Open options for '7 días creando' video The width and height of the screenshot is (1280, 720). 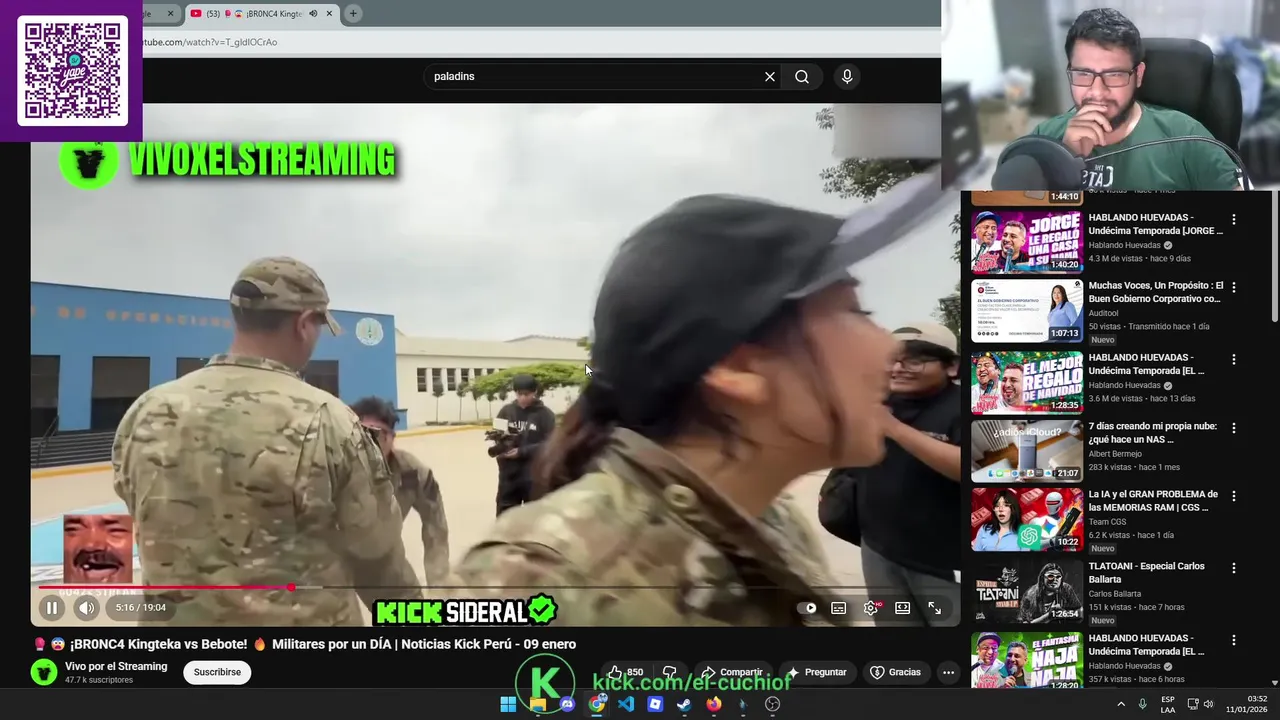pyautogui.click(x=1233, y=428)
